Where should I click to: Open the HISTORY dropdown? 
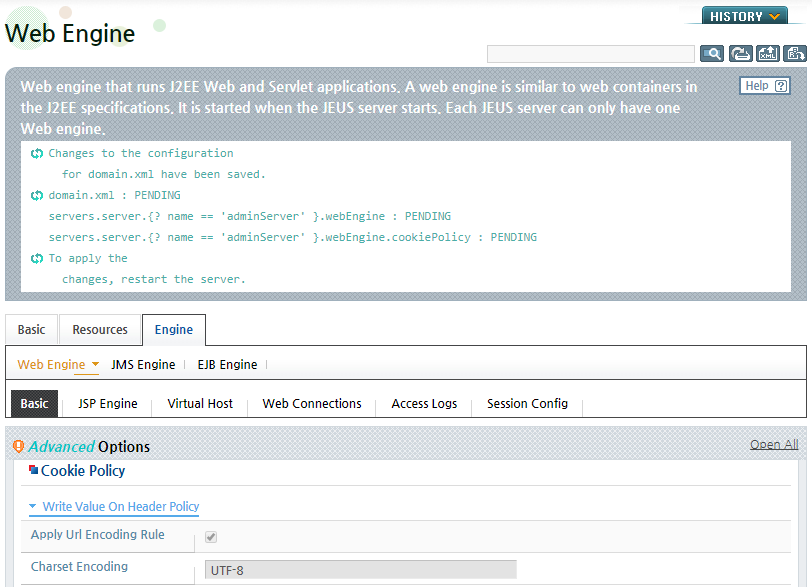(x=745, y=16)
